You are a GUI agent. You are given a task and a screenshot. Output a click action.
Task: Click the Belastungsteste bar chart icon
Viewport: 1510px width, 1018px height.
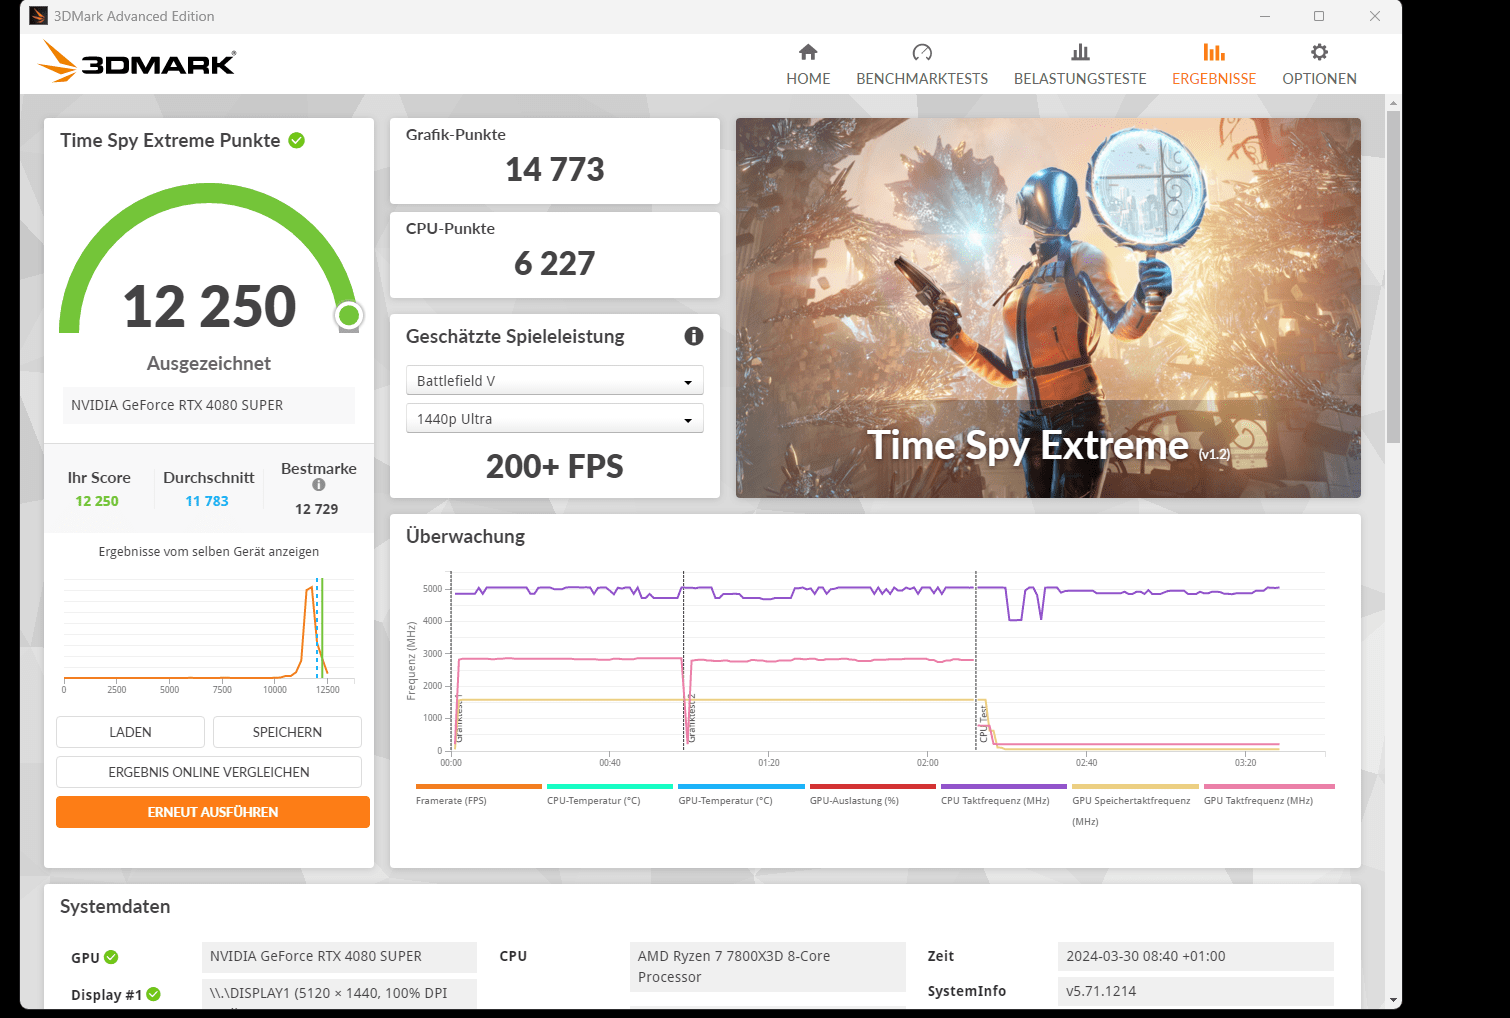tap(1080, 52)
